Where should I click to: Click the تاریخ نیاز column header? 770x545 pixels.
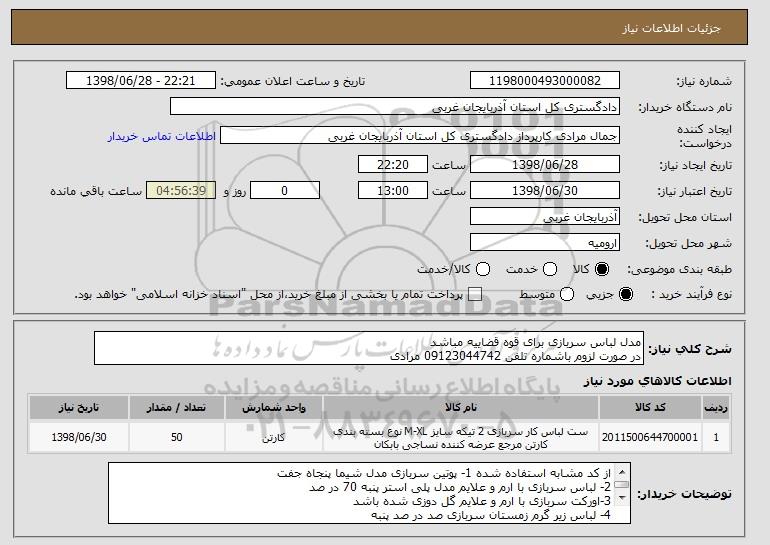(x=79, y=408)
